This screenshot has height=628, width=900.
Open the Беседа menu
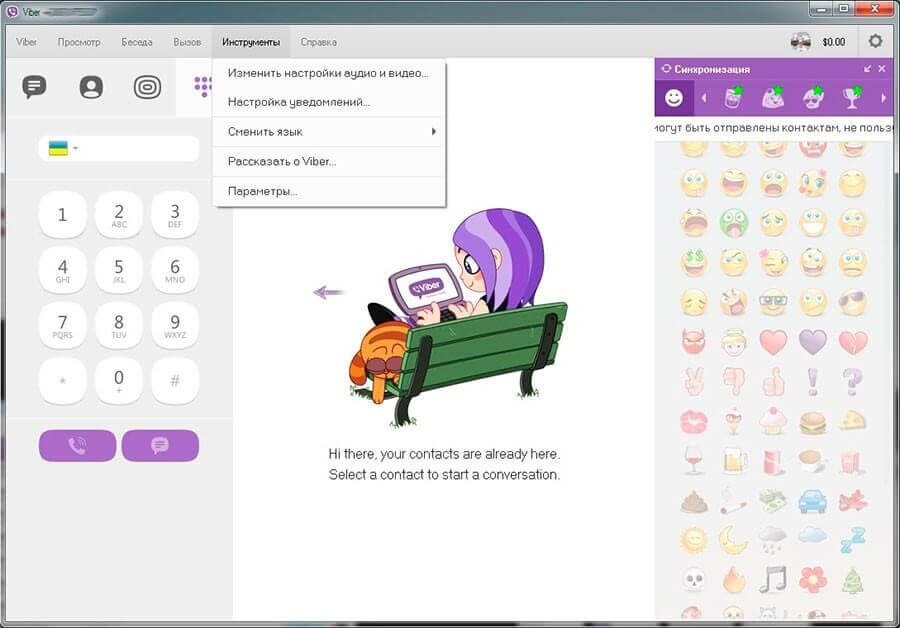137,42
